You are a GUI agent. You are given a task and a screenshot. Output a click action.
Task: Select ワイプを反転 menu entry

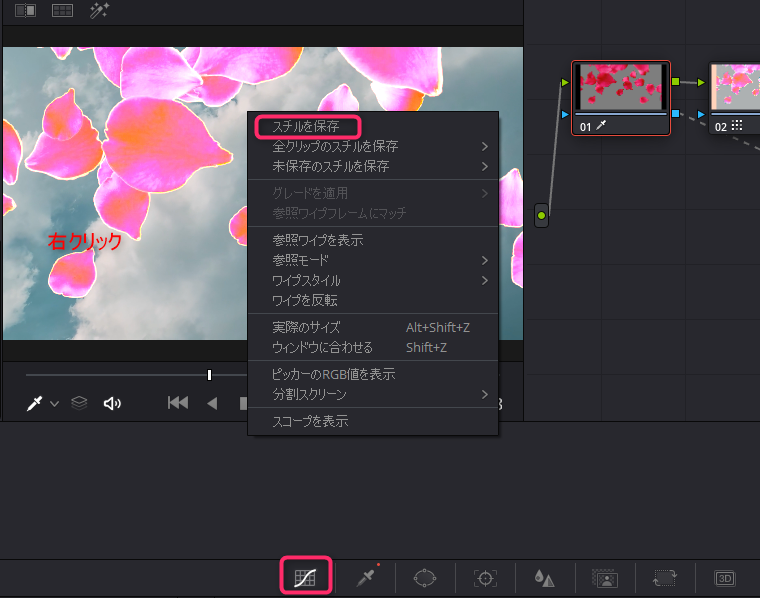coord(373,300)
